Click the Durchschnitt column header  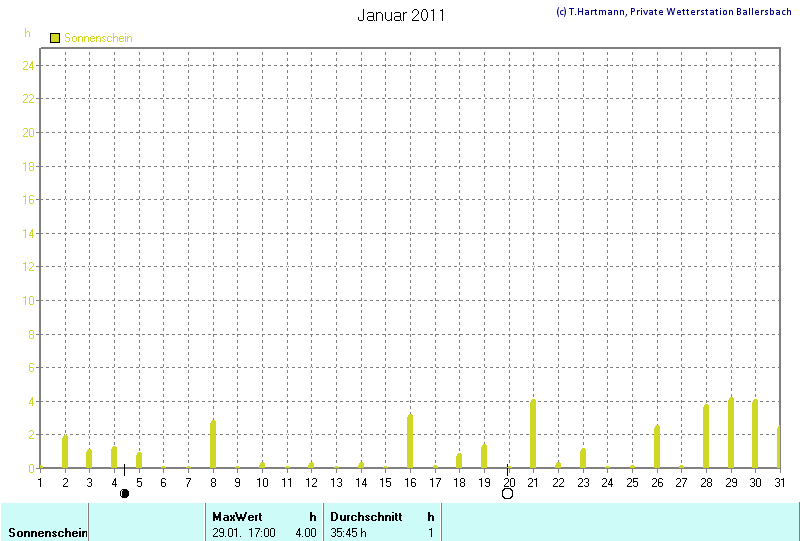pos(366,517)
